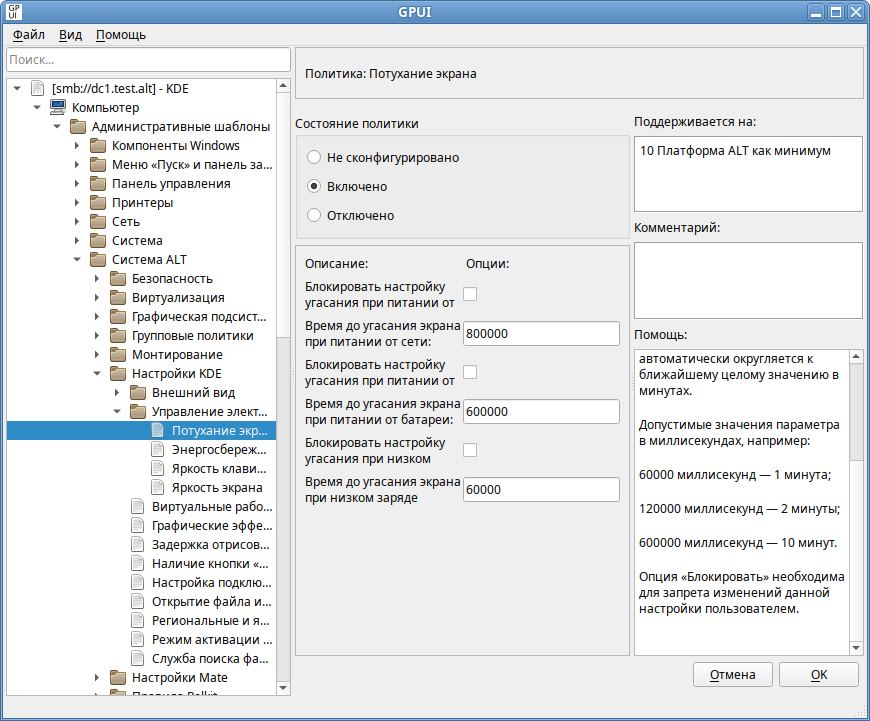Screen dimensions: 870x721
Task: Select the Не сконфигурировано radio button
Action: pyautogui.click(x=314, y=157)
